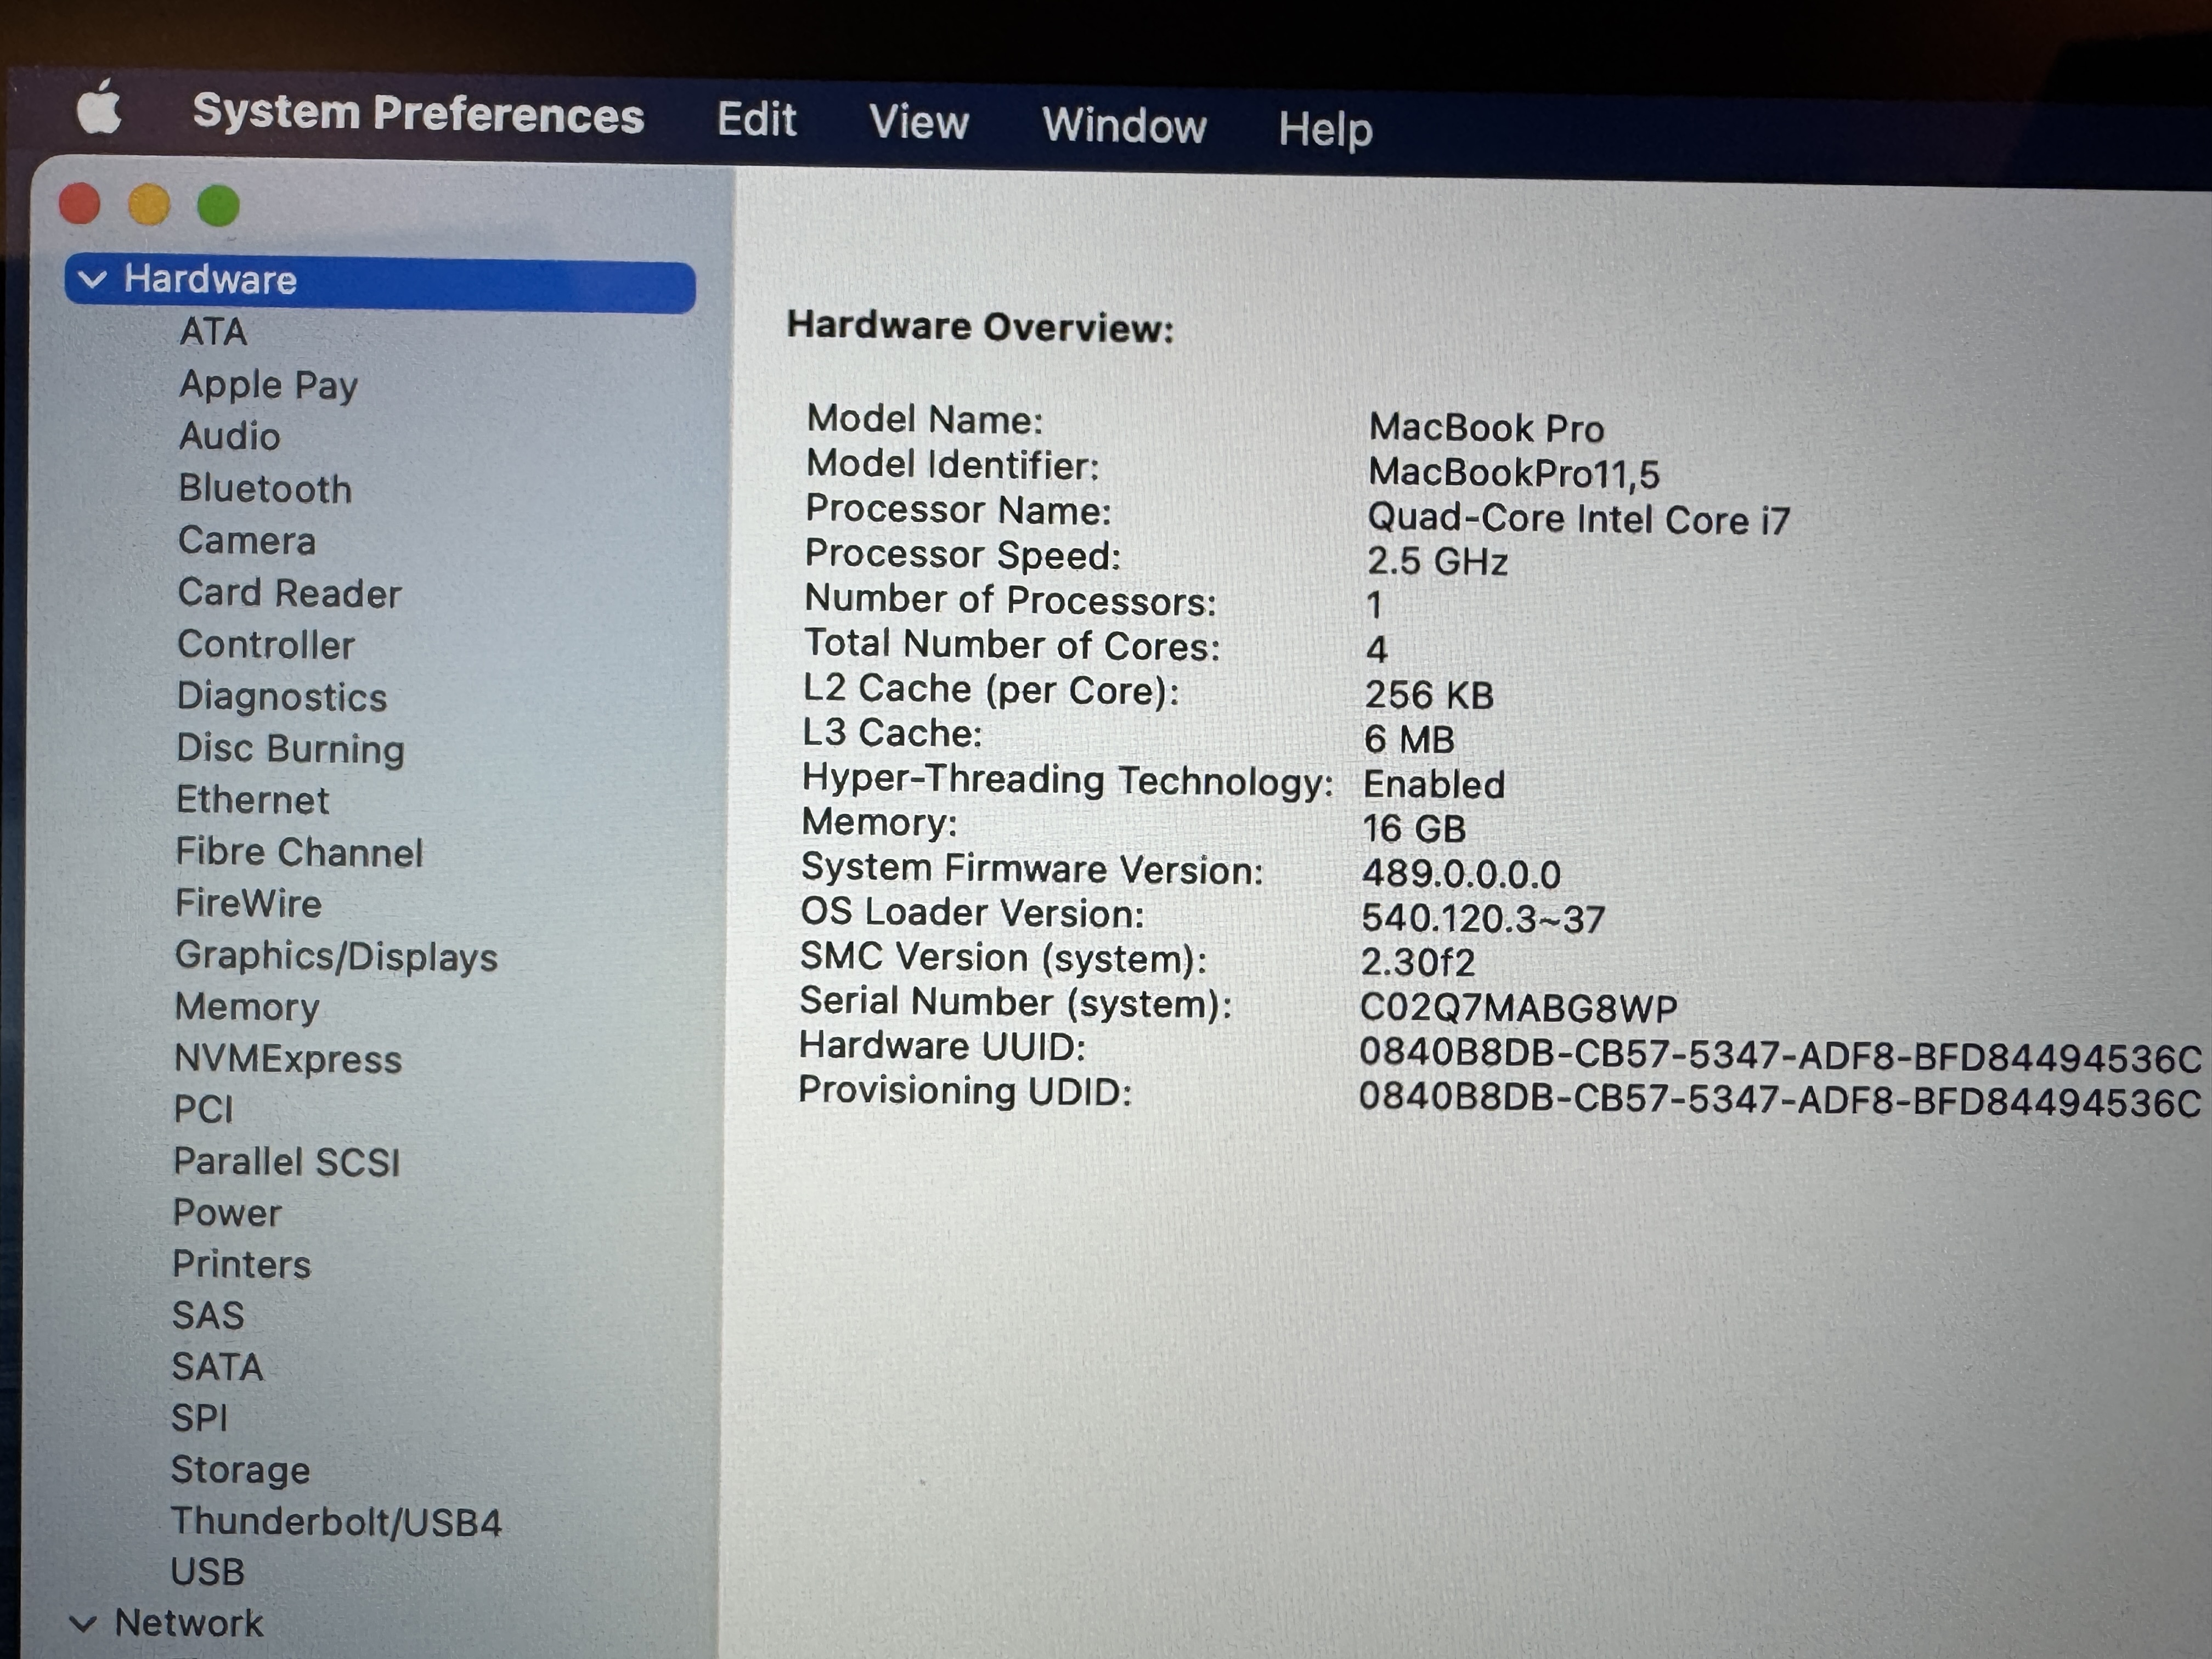
Task: Select Power in the sidebar
Action: click(x=227, y=1213)
